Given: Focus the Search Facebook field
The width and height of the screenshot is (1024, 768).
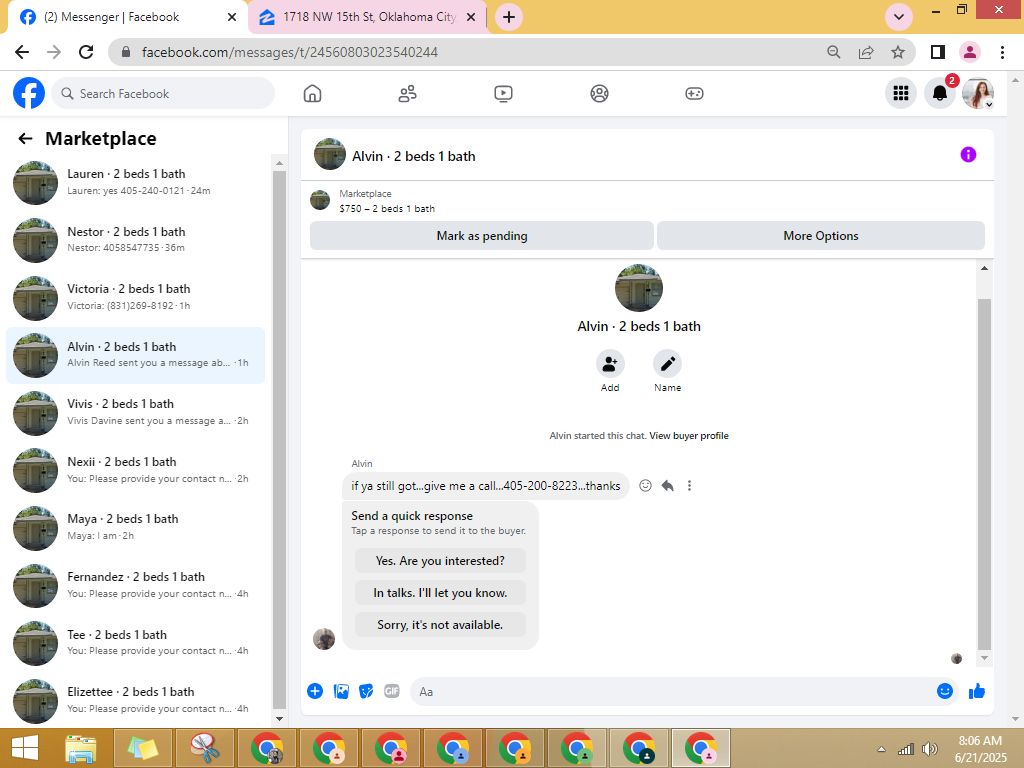Looking at the screenshot, I should click(163, 93).
